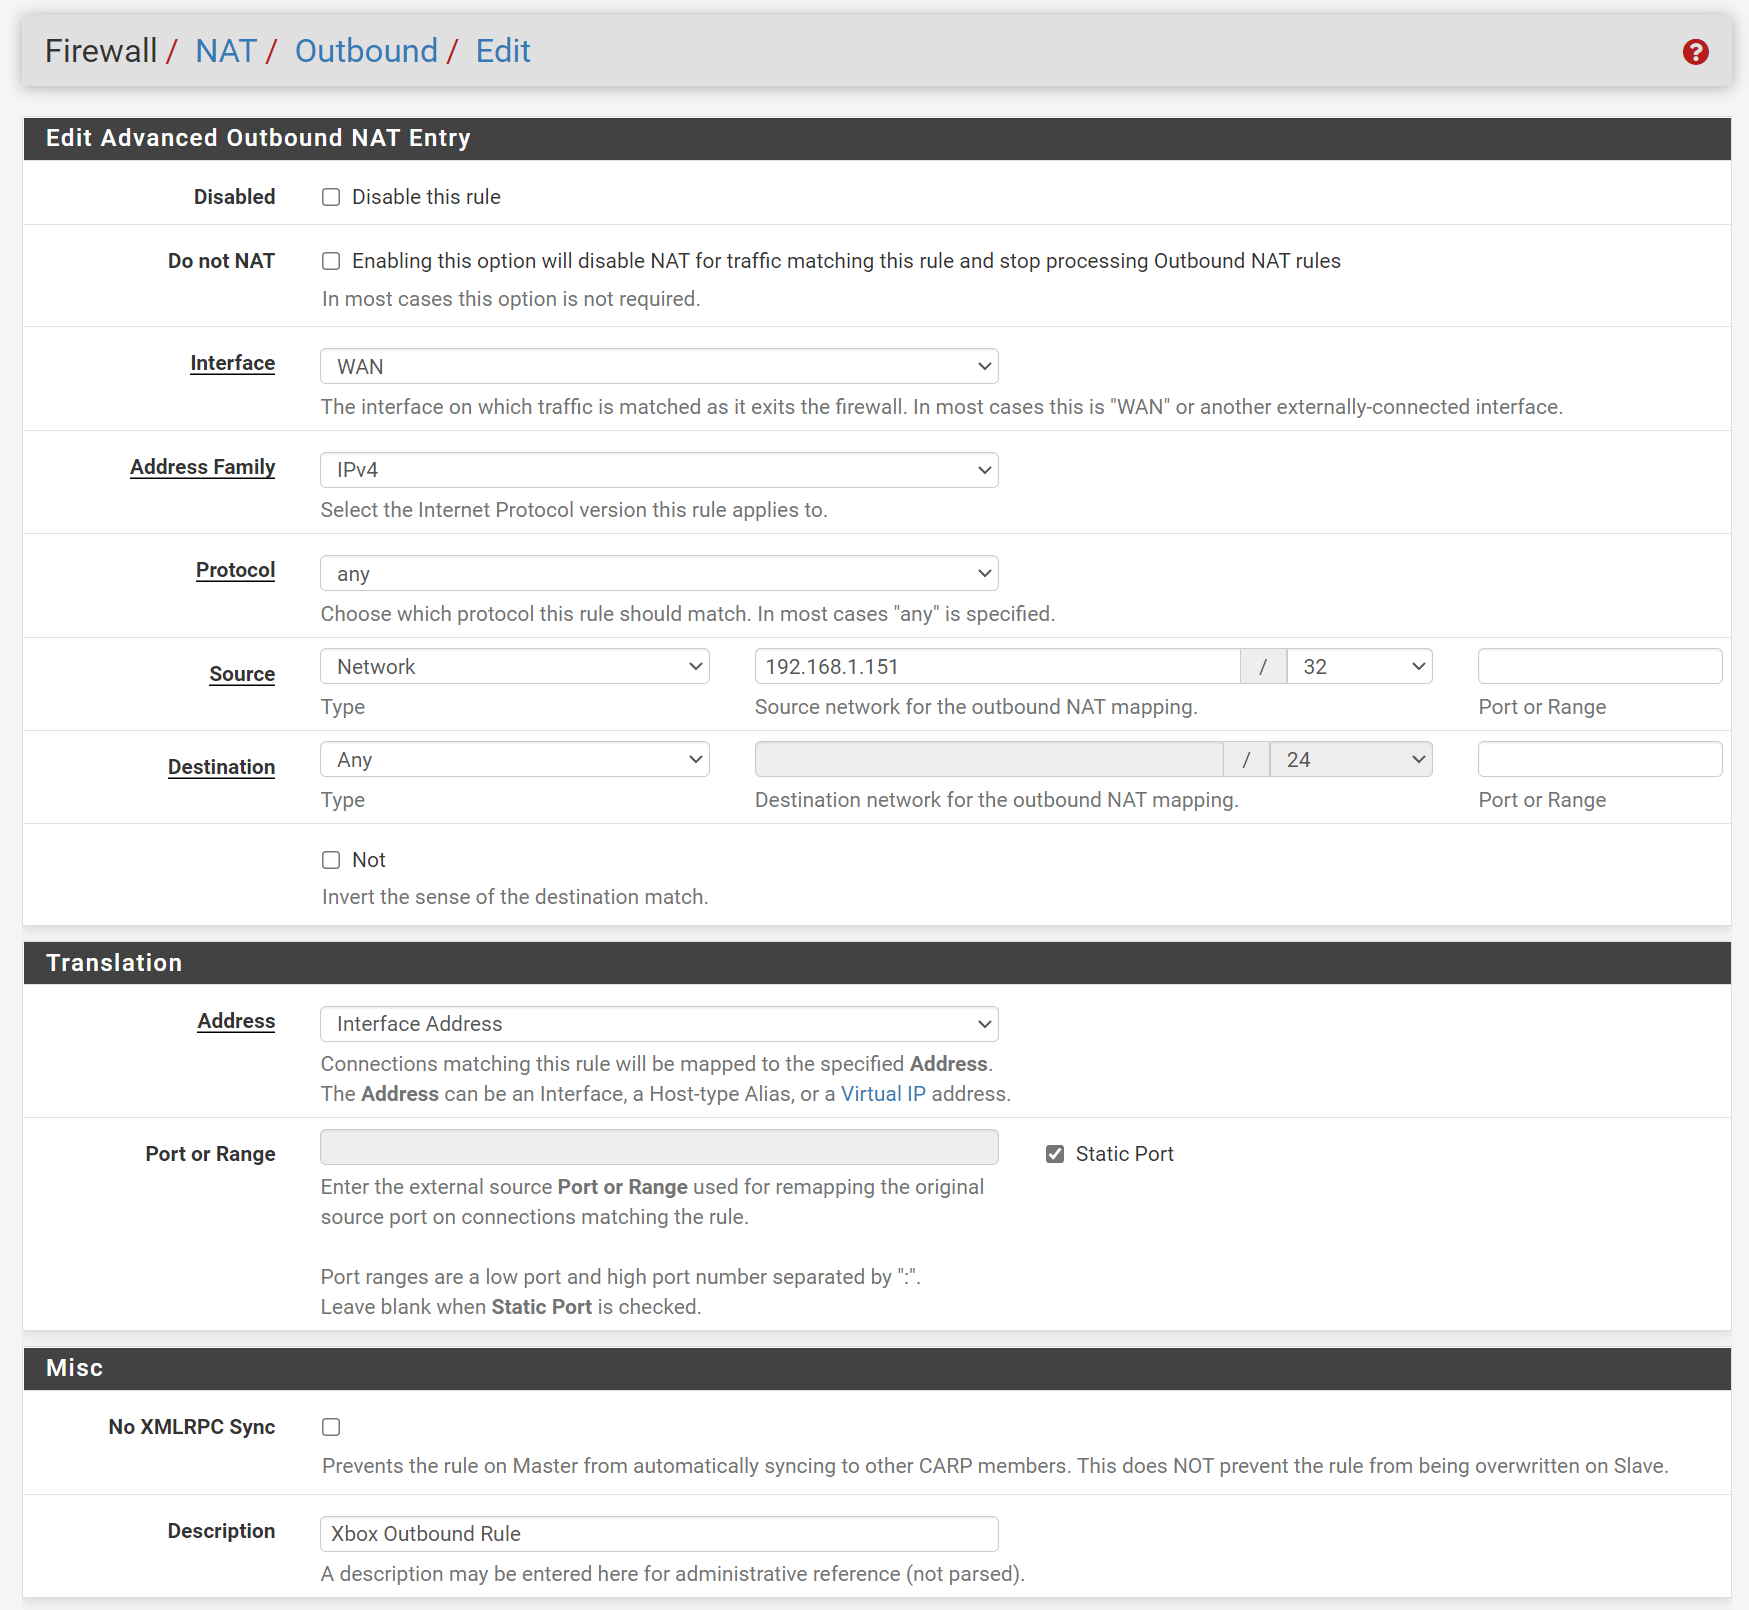Expand the Translation Address dropdown
This screenshot has height=1610, width=1749.
[659, 1024]
